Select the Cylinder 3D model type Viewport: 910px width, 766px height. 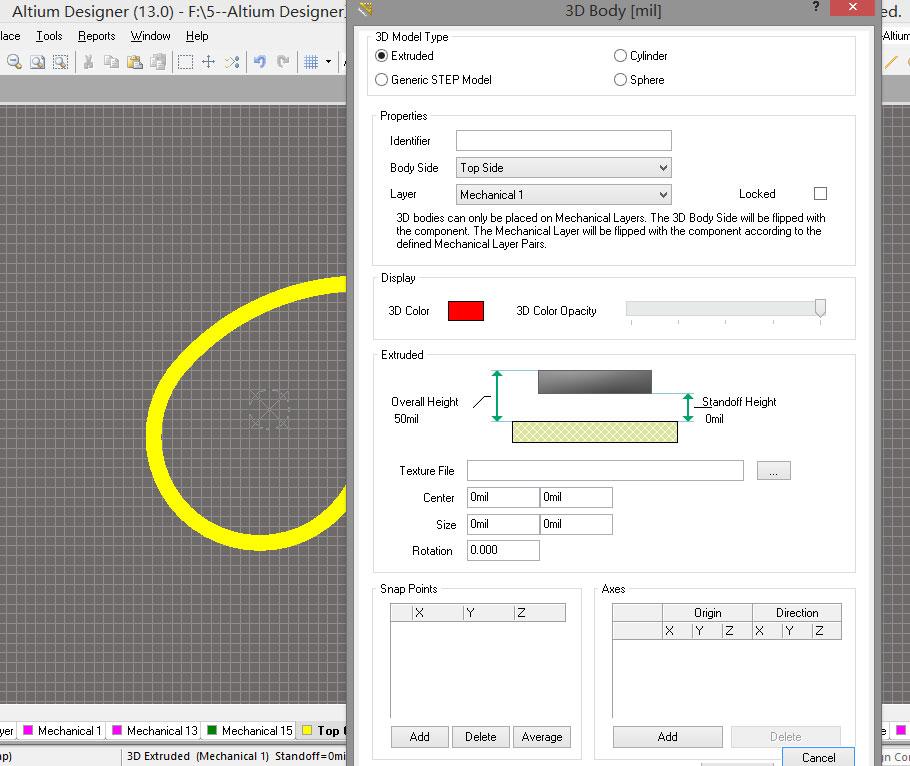coord(621,56)
